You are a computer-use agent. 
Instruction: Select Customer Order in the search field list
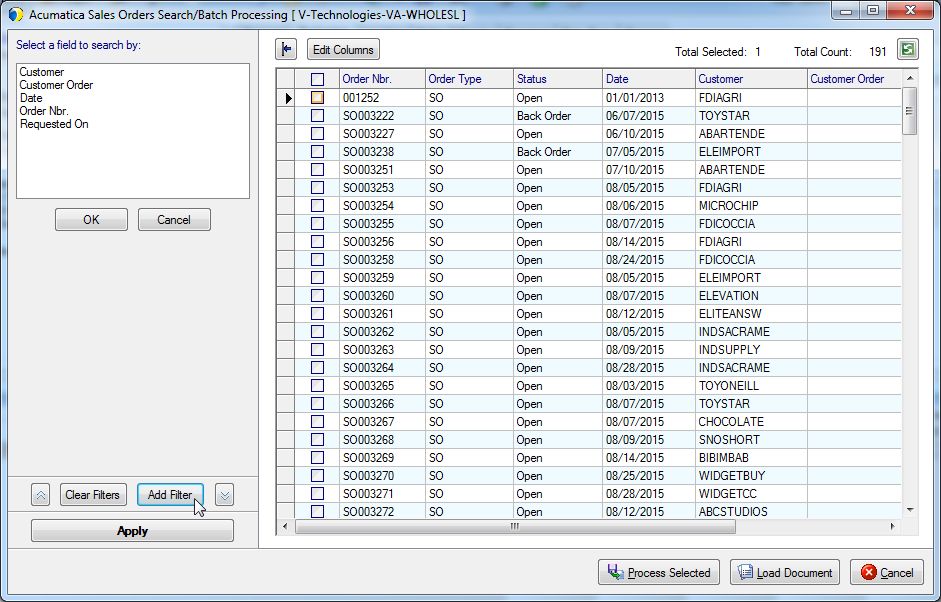(x=56, y=85)
